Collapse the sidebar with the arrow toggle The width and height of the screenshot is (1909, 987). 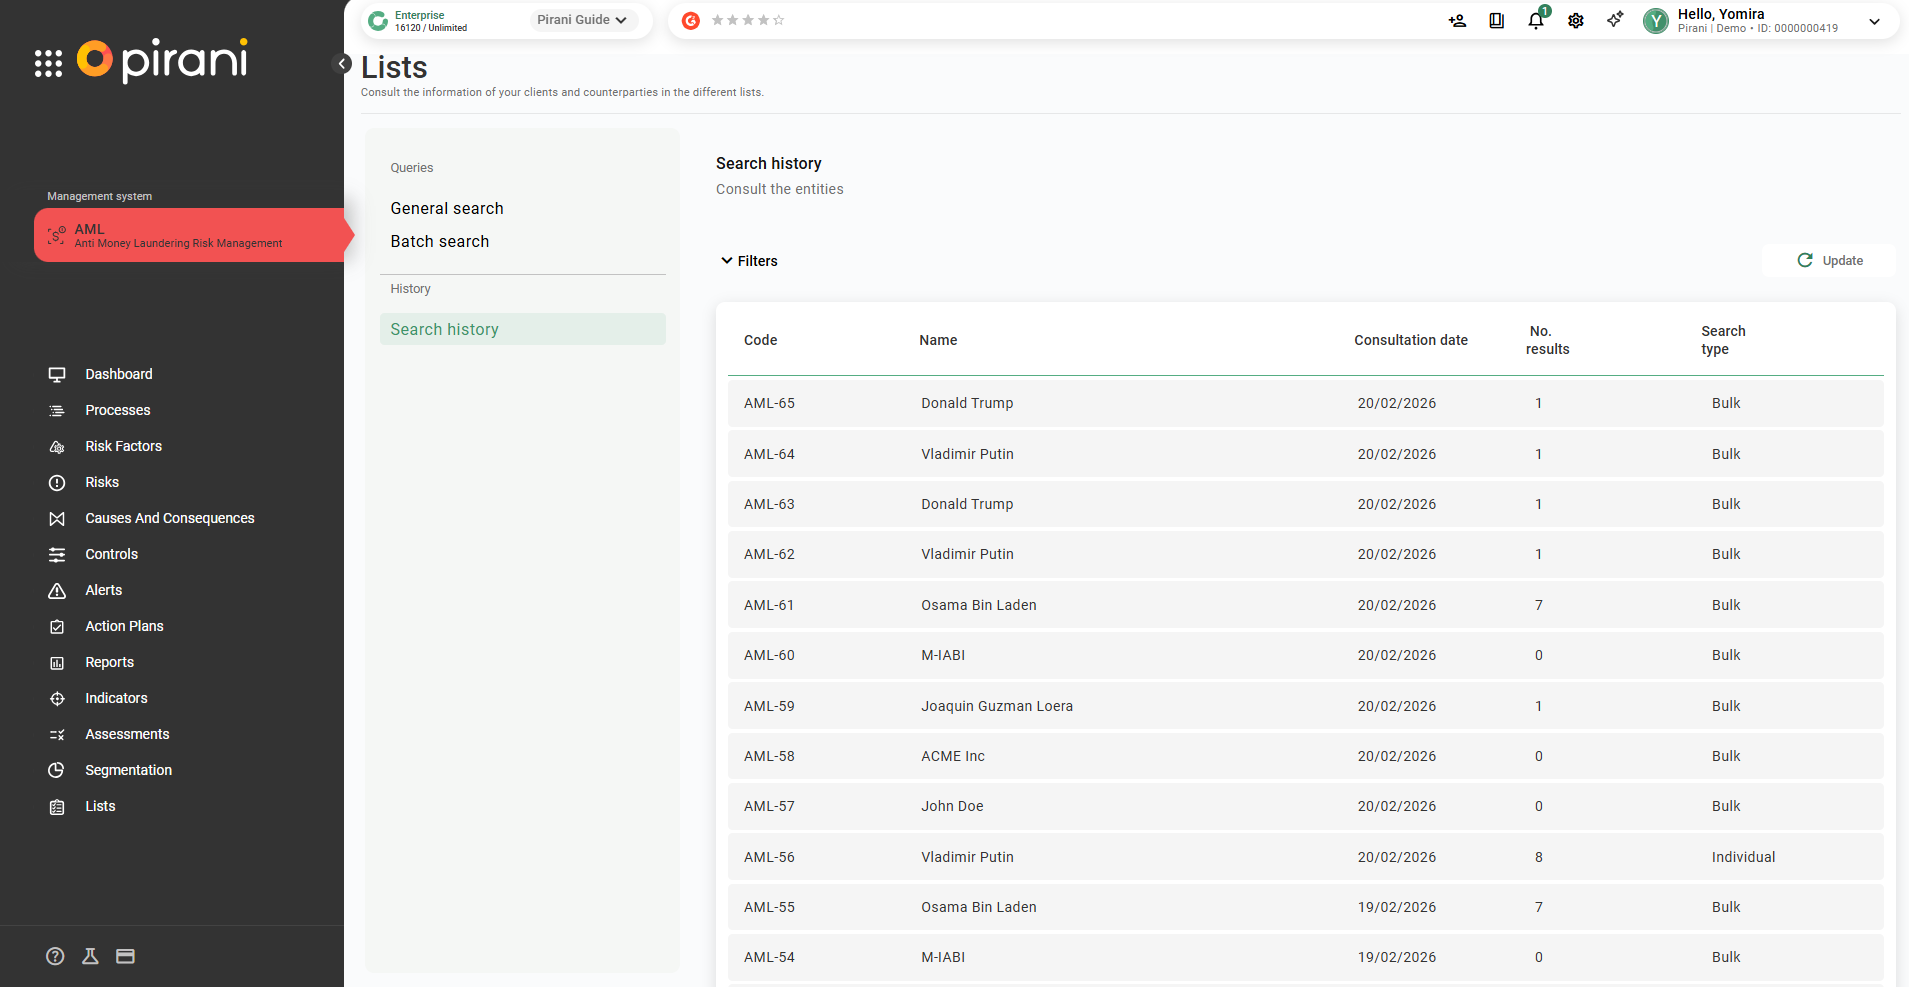coord(342,64)
